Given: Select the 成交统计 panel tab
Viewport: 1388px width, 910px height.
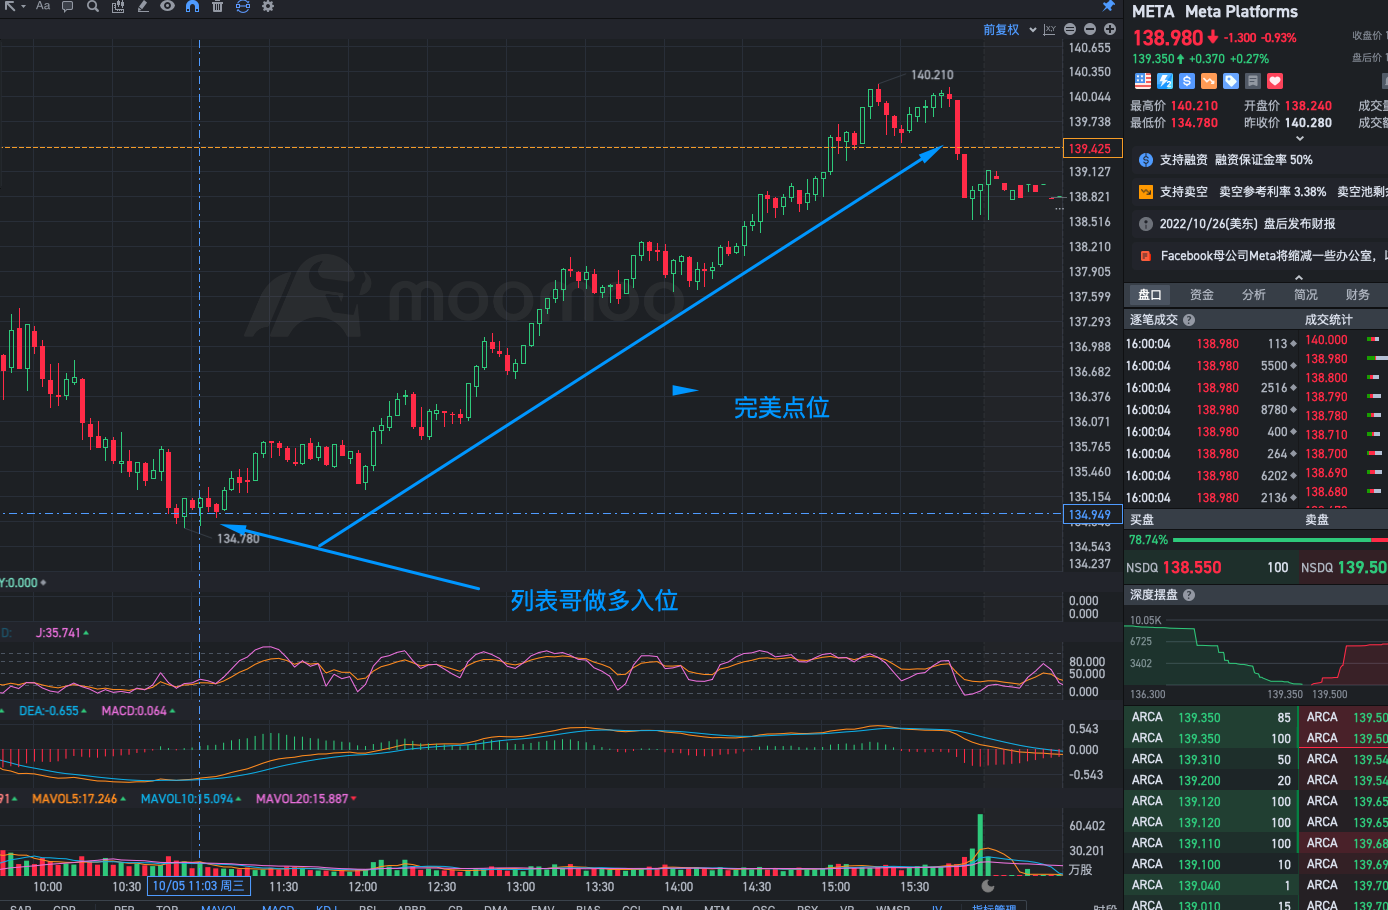Looking at the screenshot, I should pos(1328,320).
